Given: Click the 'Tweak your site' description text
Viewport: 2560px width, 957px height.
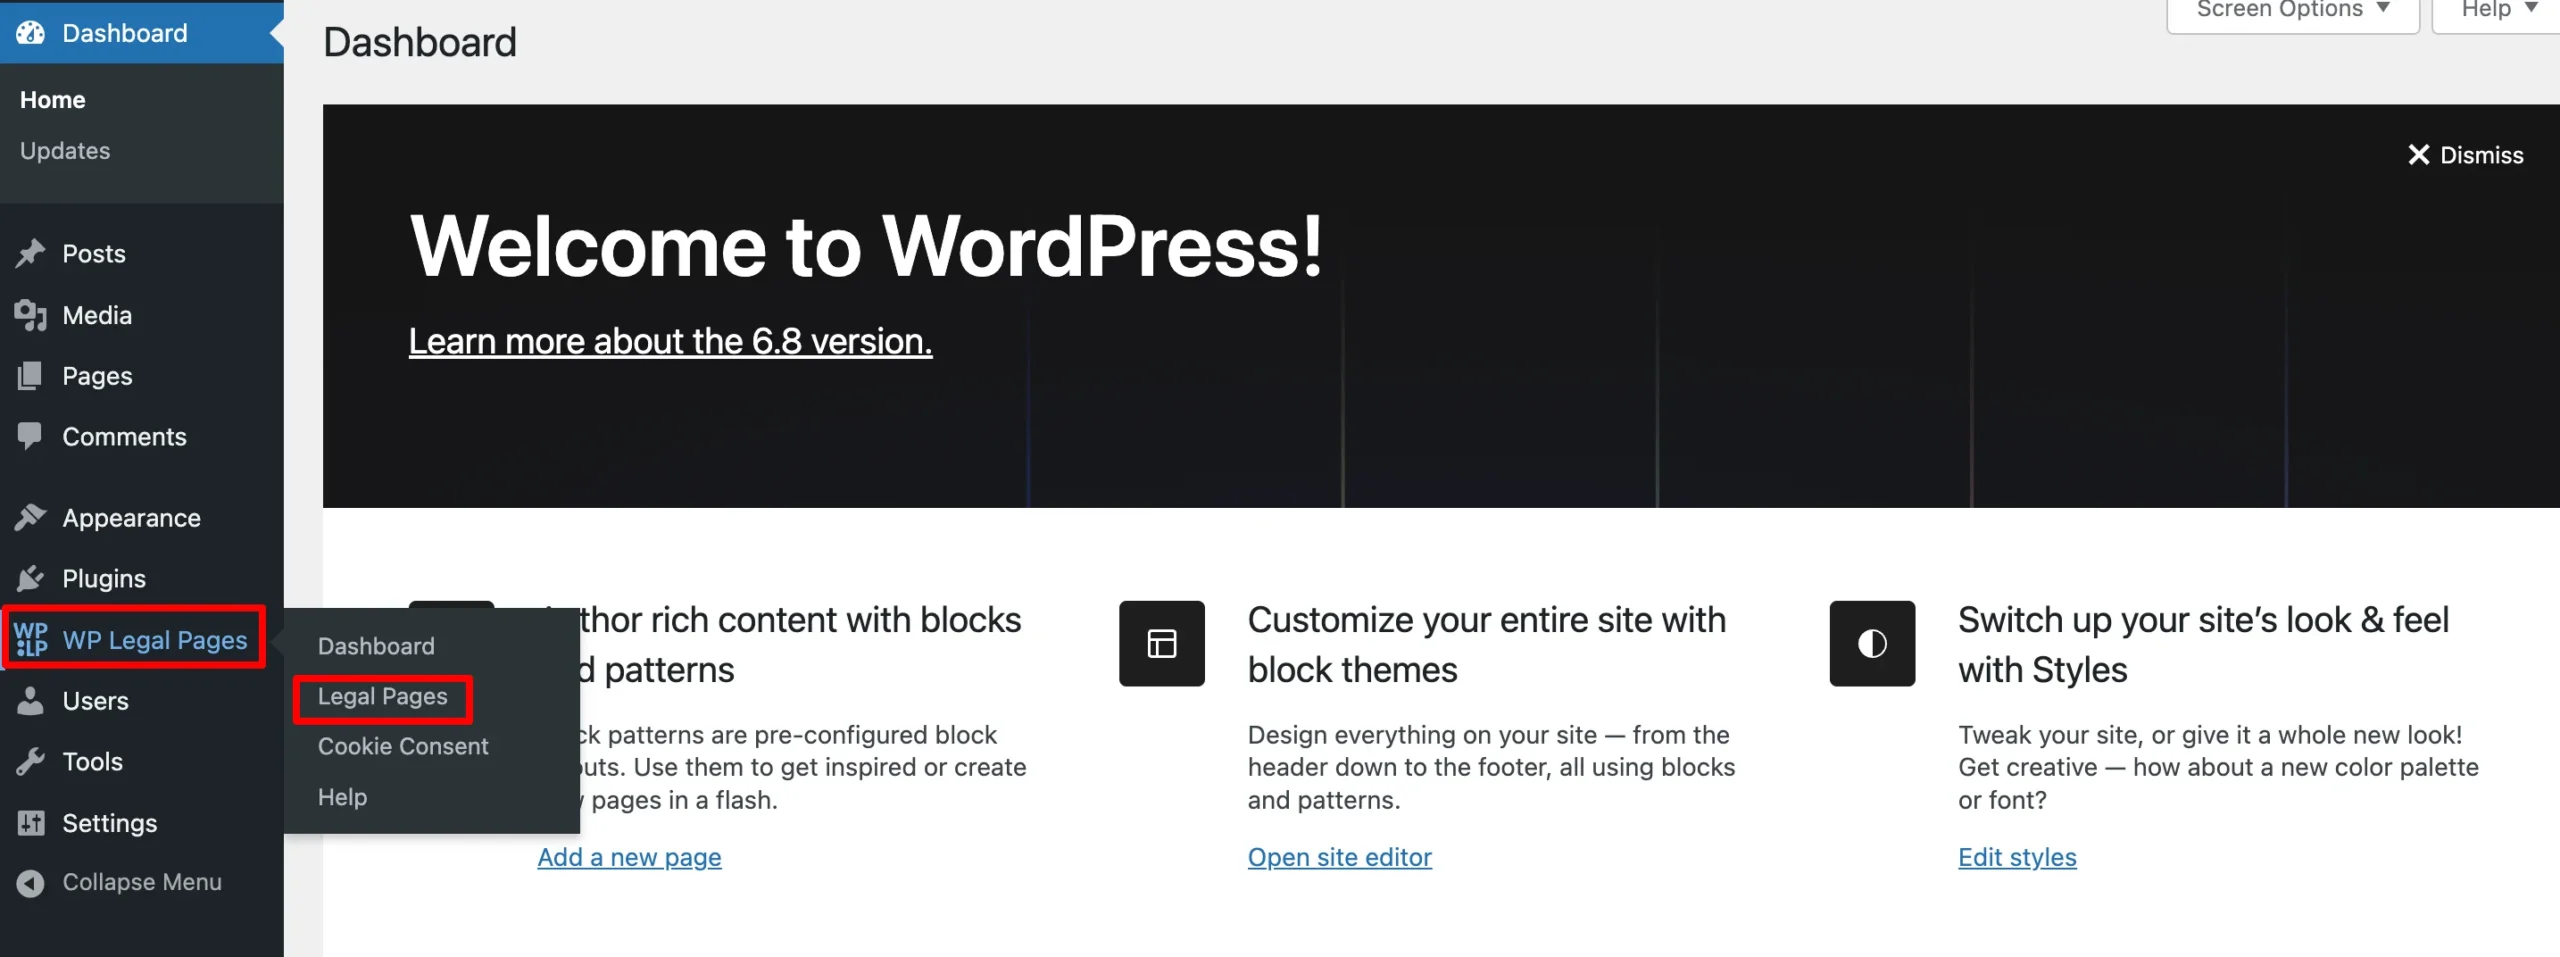Looking at the screenshot, I should [x=2218, y=768].
